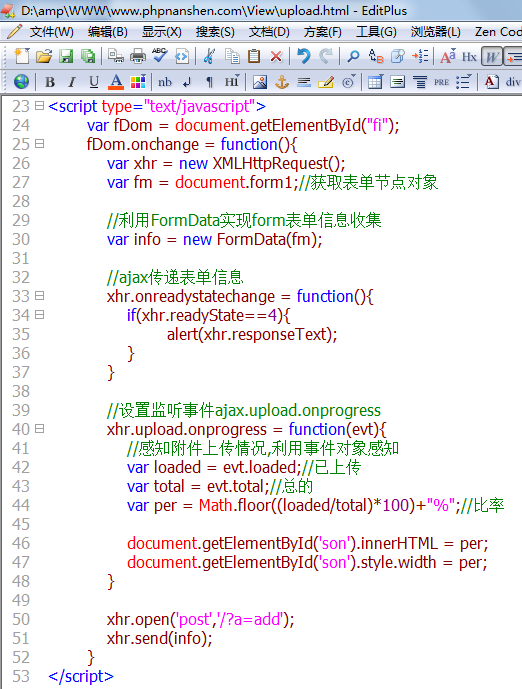Insert an anchor link icon
Screen dimensions: 522x689
(x=282, y=82)
